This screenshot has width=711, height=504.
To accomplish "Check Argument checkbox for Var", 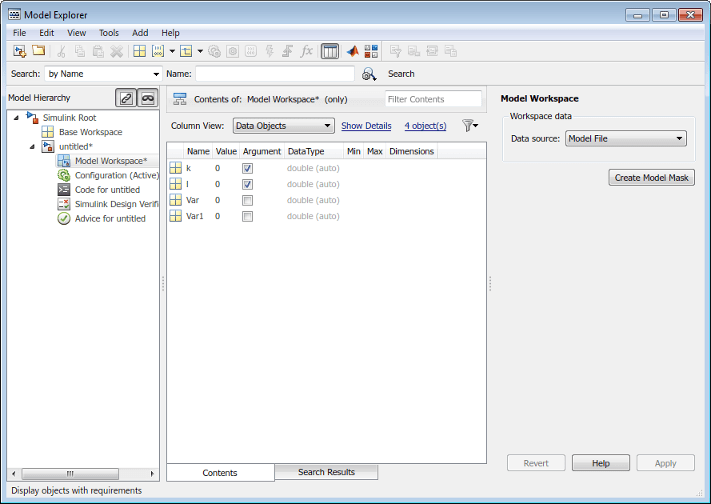I will tap(247, 201).
